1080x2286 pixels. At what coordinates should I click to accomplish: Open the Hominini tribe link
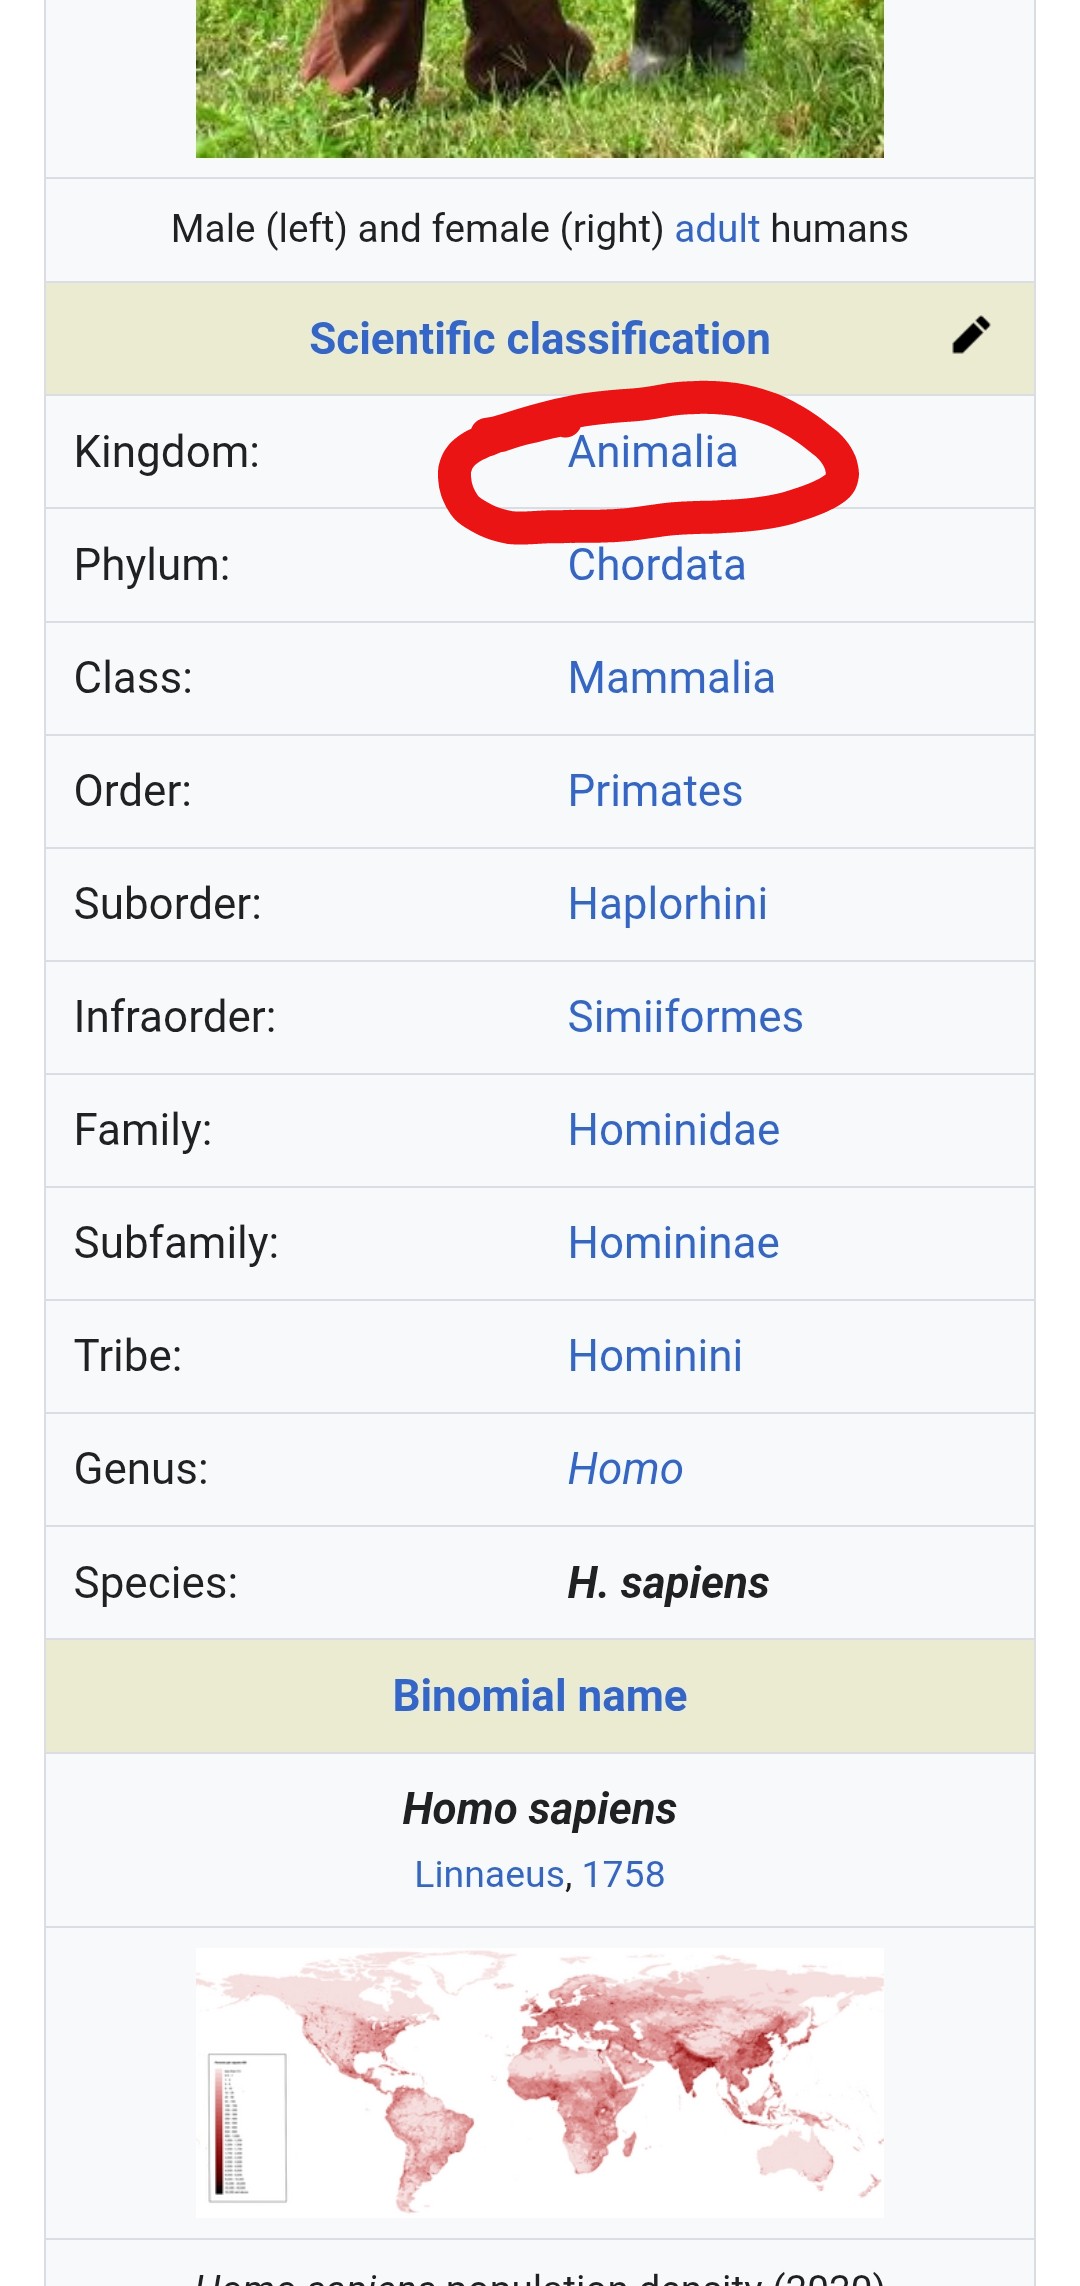pos(655,1356)
